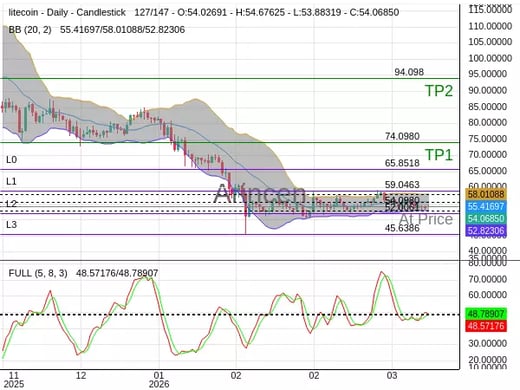The height and width of the screenshot is (390, 520).
Task: Select the O:54.02691 open price value
Action: coord(203,13)
